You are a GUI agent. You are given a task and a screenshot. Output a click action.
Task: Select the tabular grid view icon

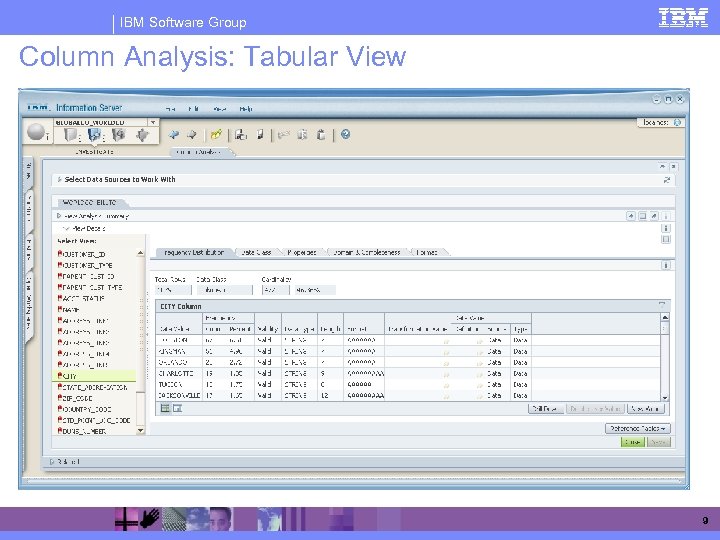click(x=165, y=408)
